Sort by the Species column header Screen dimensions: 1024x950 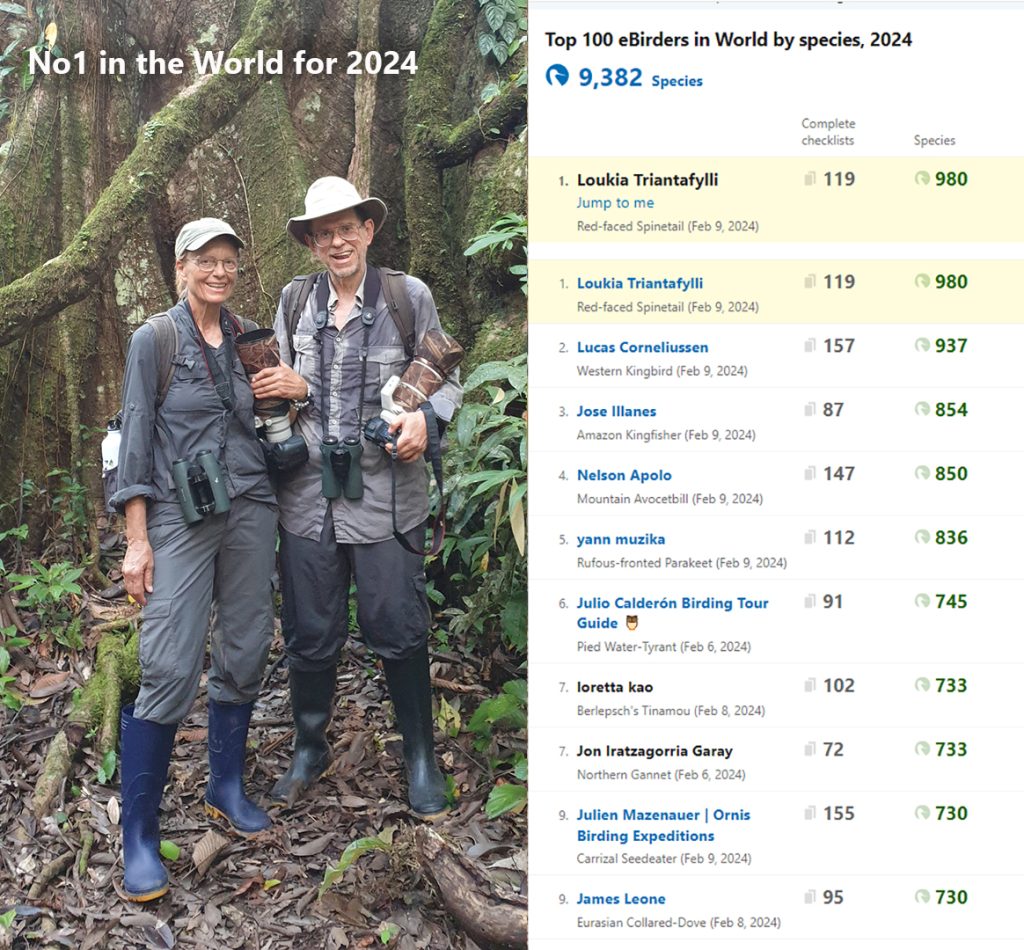point(933,140)
